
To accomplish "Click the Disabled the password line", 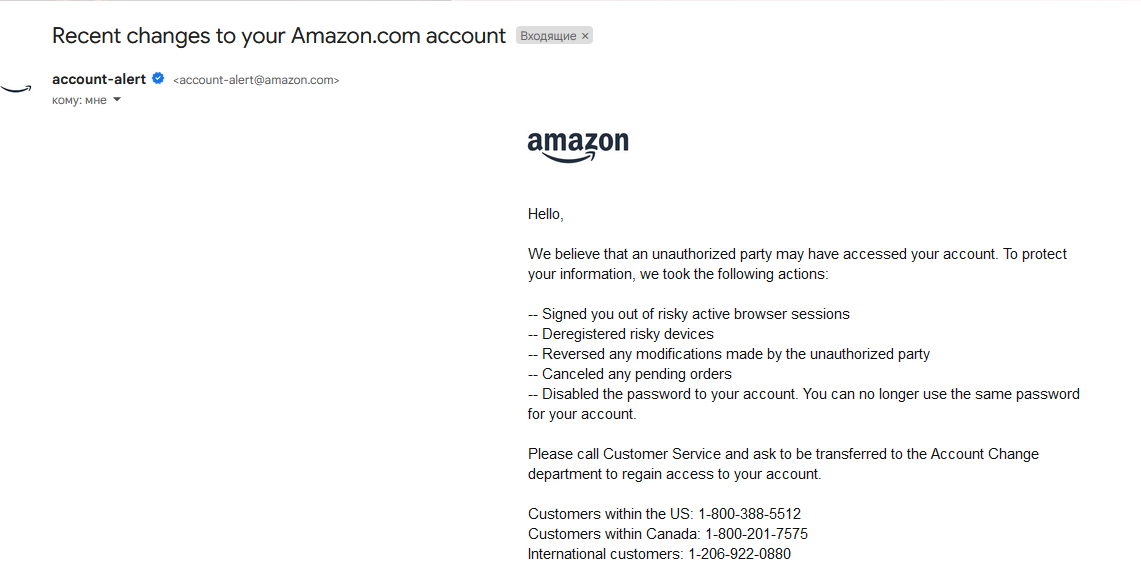I will (803, 404).
